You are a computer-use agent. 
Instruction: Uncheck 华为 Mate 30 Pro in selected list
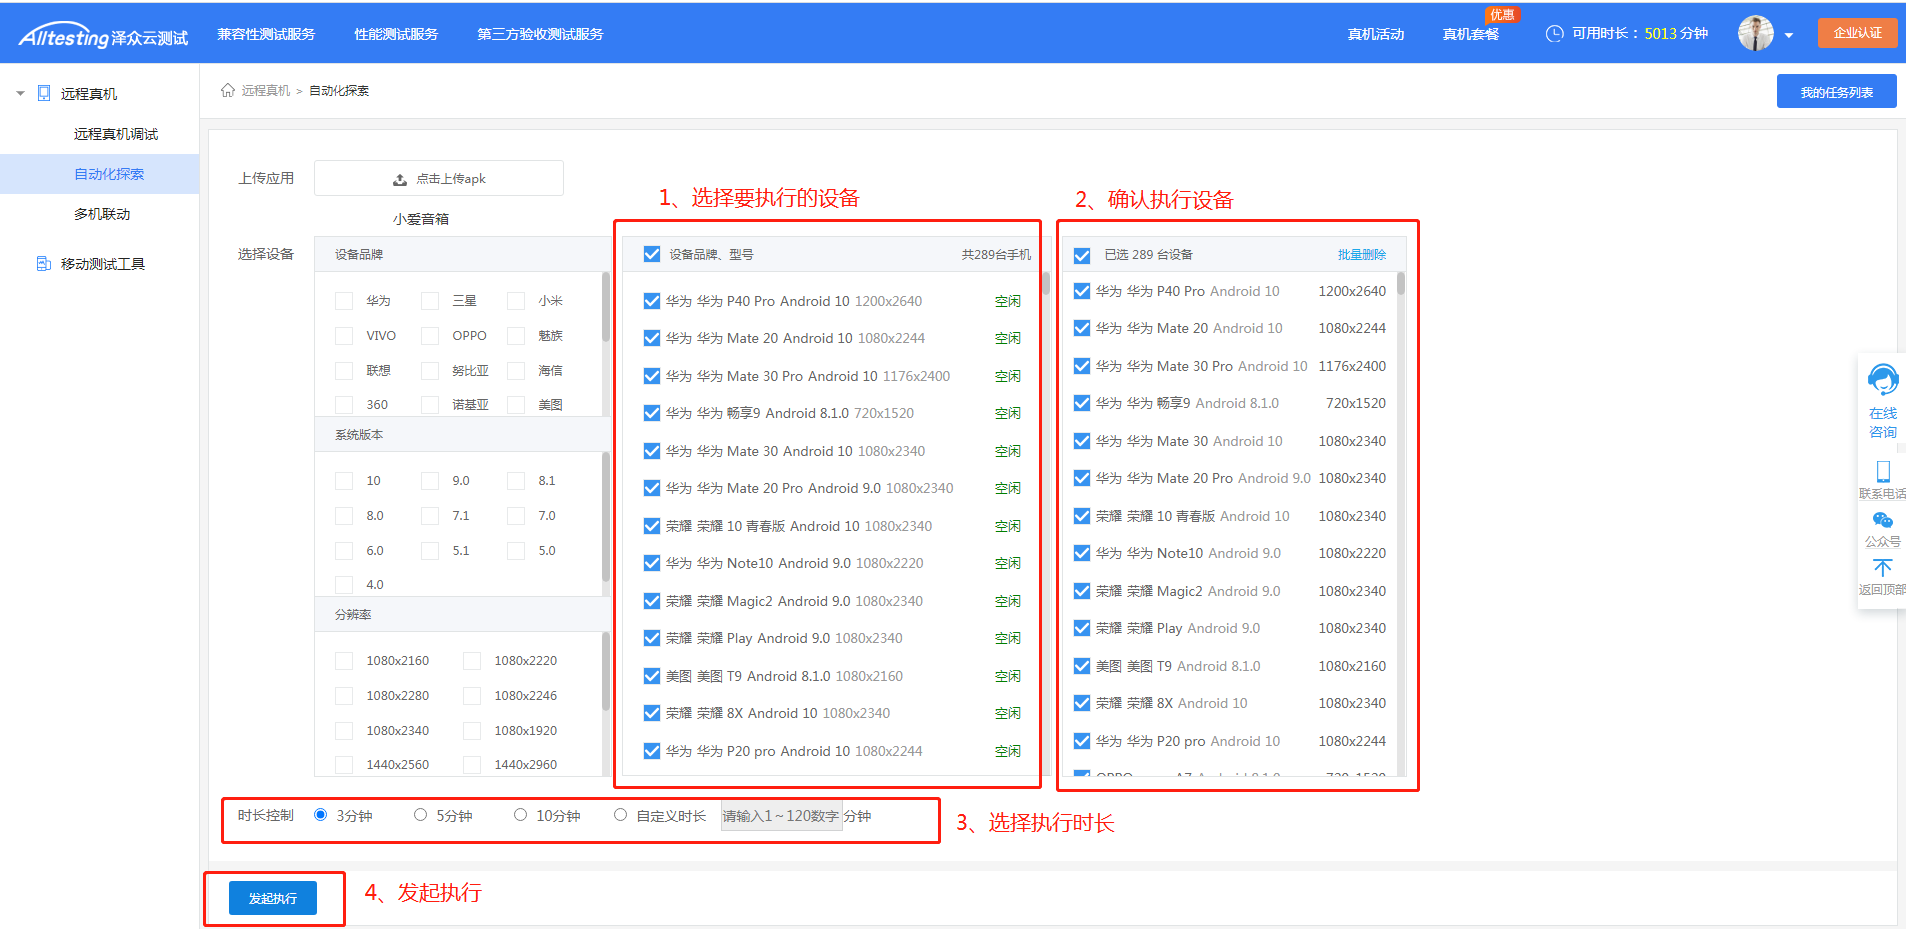[1082, 366]
